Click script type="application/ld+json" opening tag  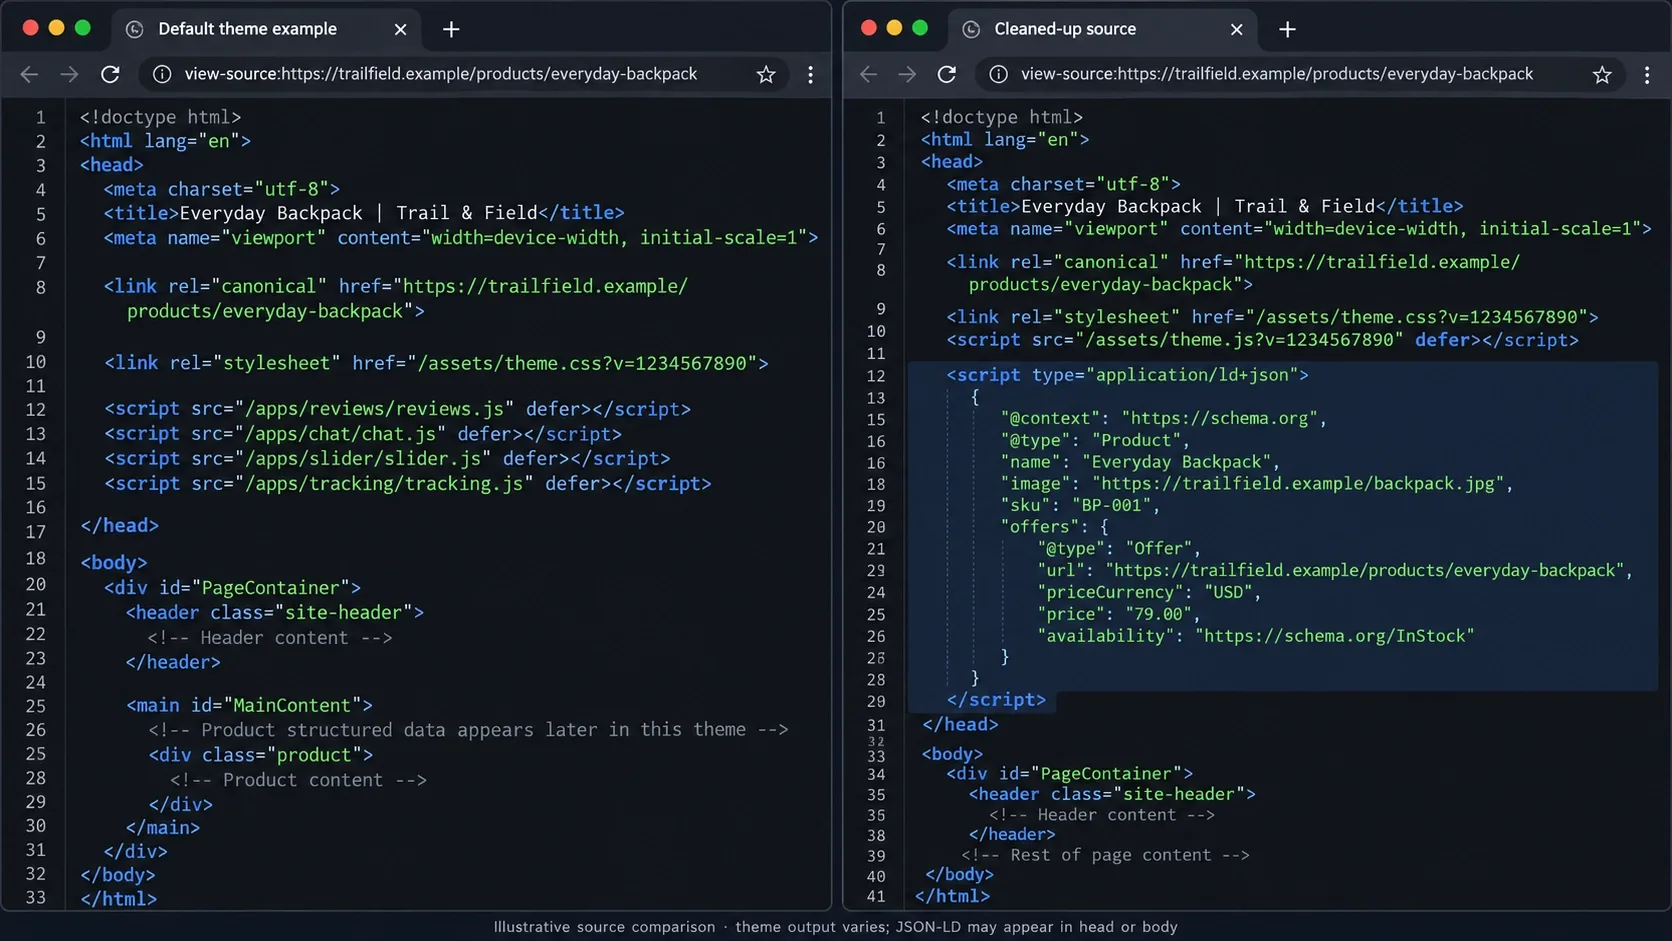pos(1127,375)
